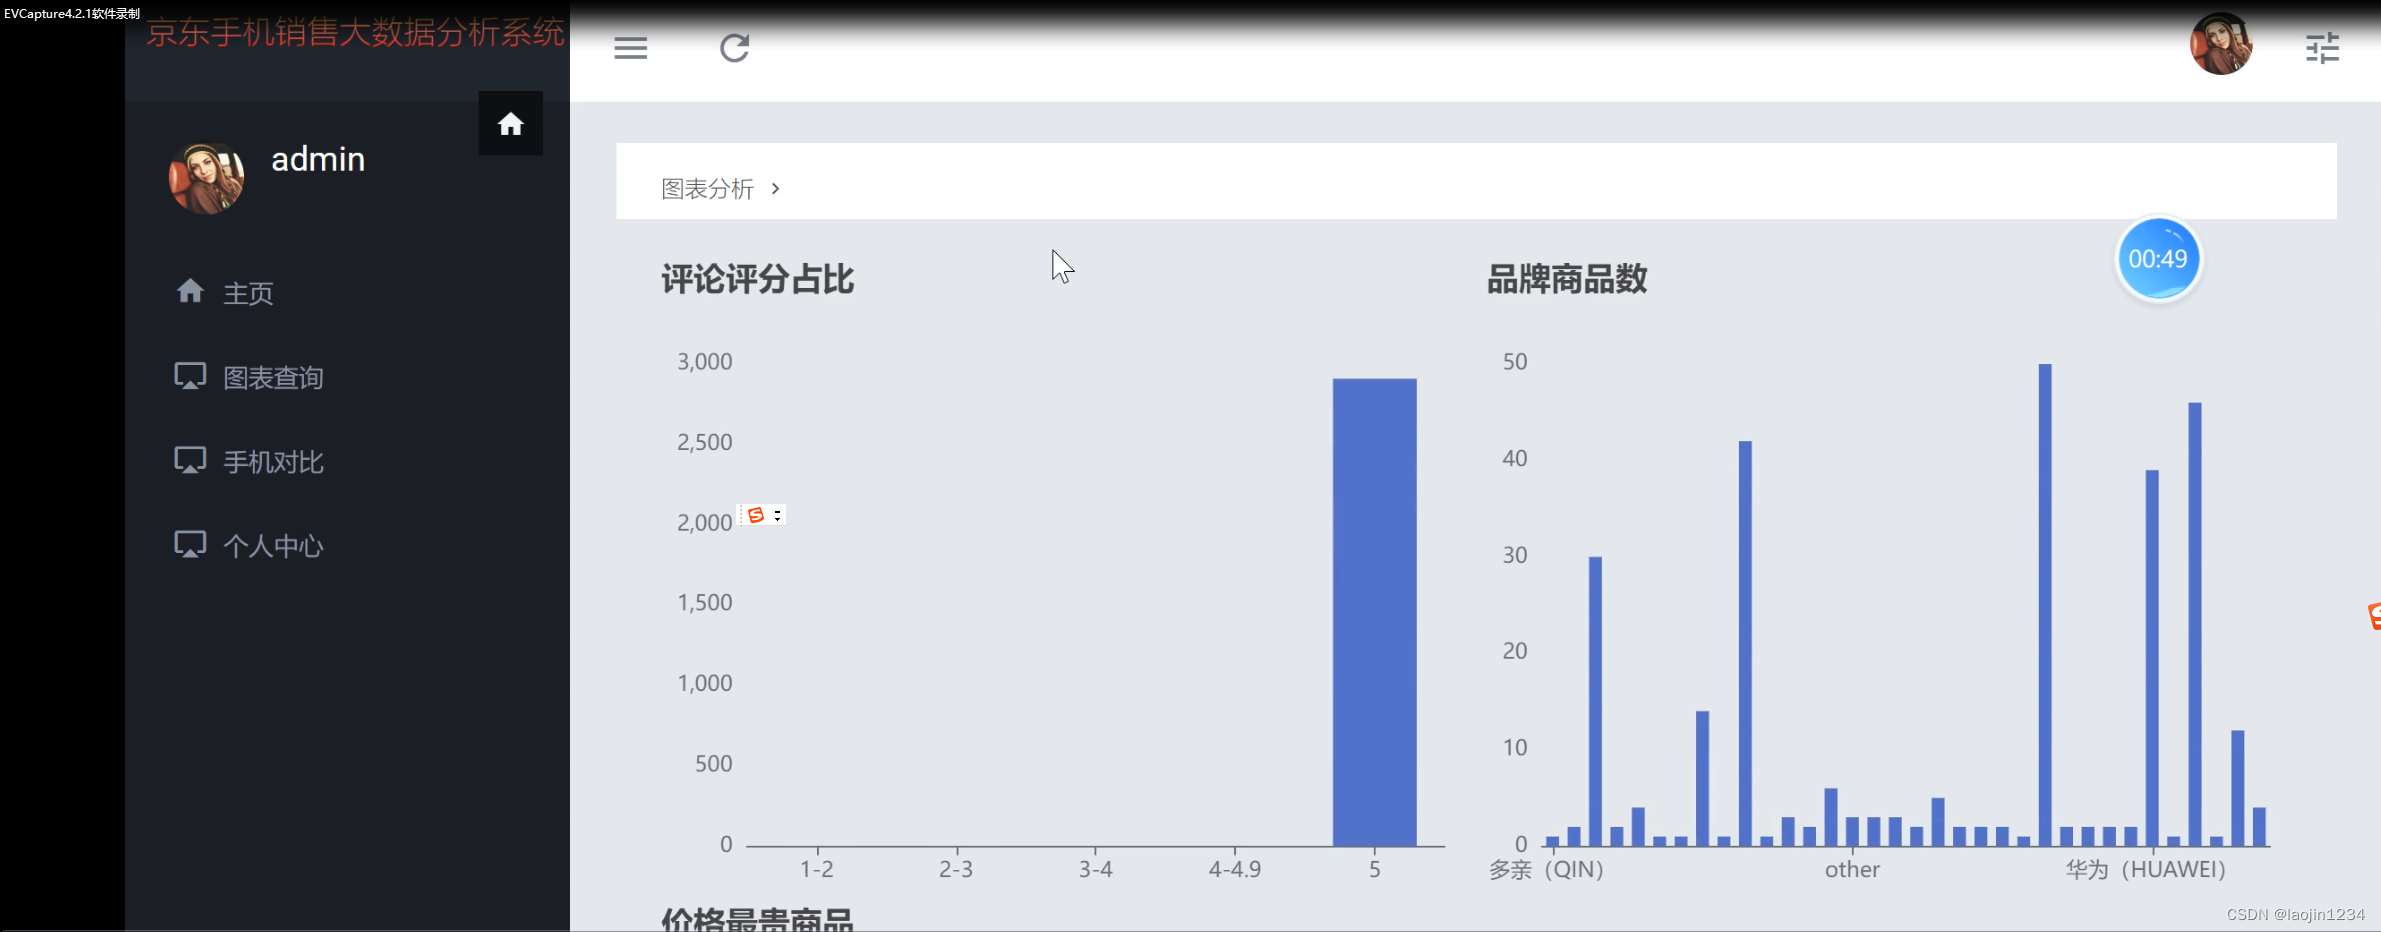The height and width of the screenshot is (932, 2381).
Task: Toggle the hamburger menu icon
Action: (x=630, y=48)
